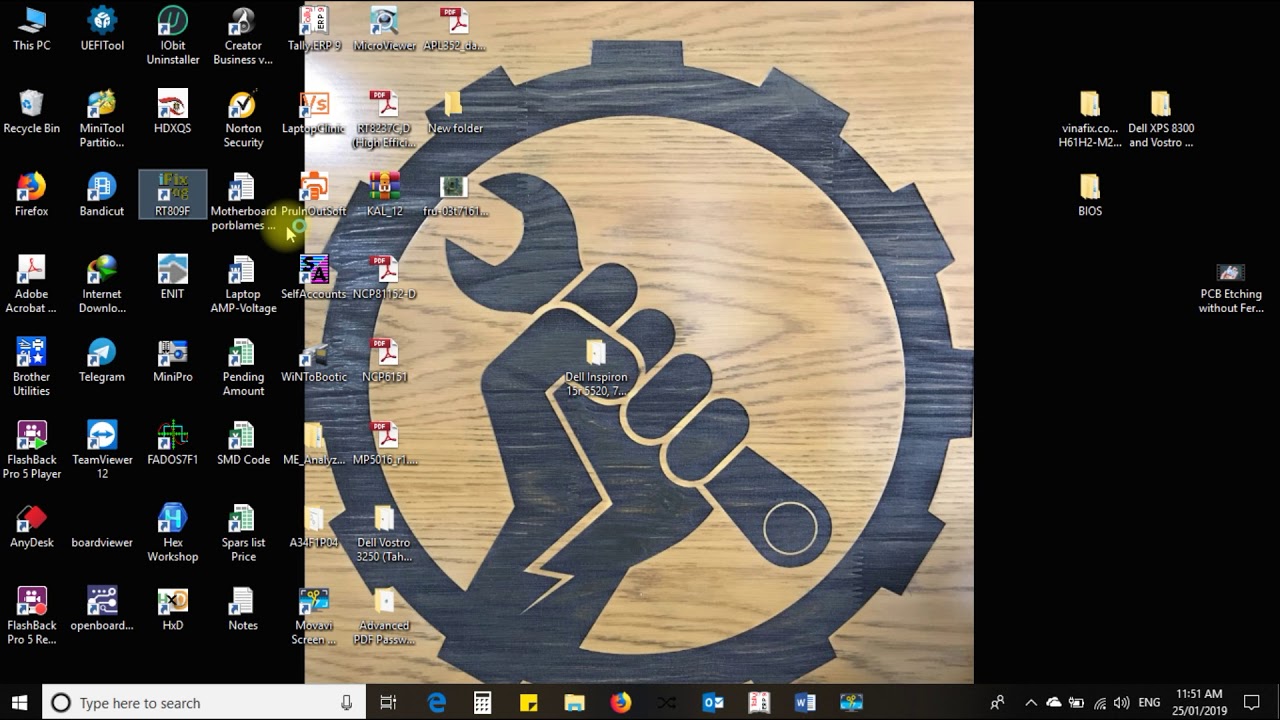
Task: Open NCP81152-D PDF
Action: coord(385,278)
